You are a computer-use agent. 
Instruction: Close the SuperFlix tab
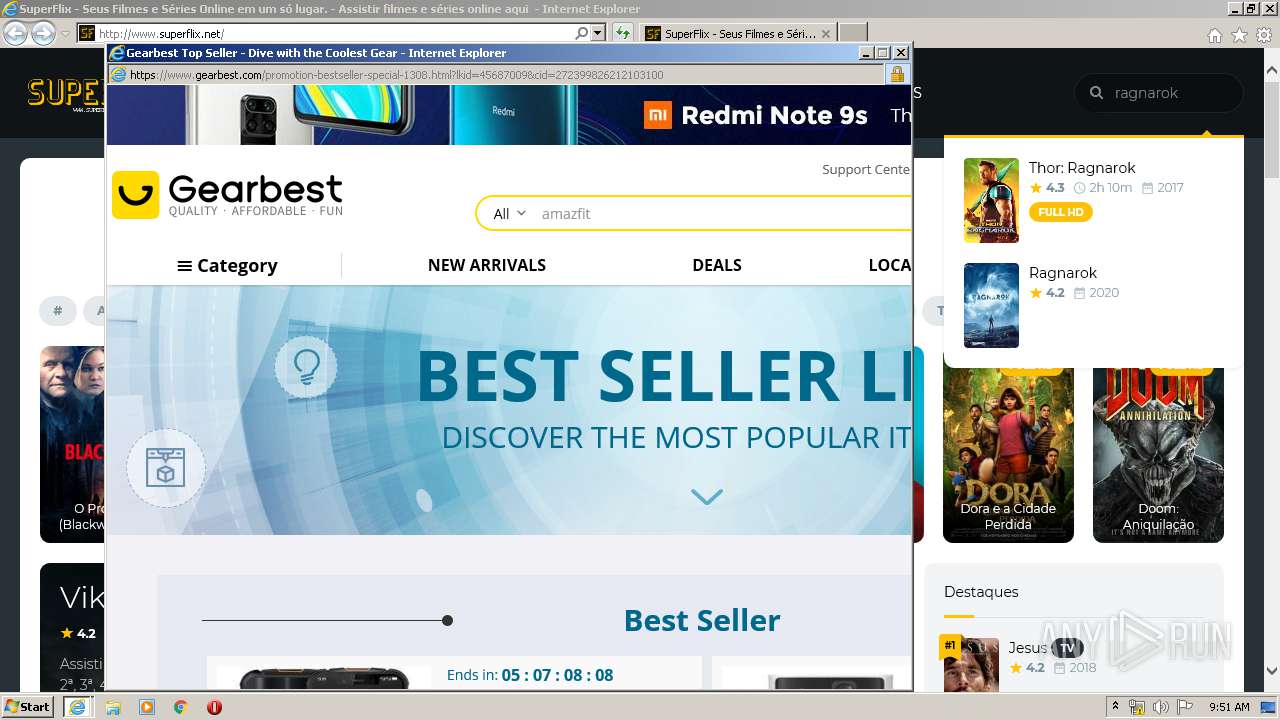pyautogui.click(x=826, y=33)
